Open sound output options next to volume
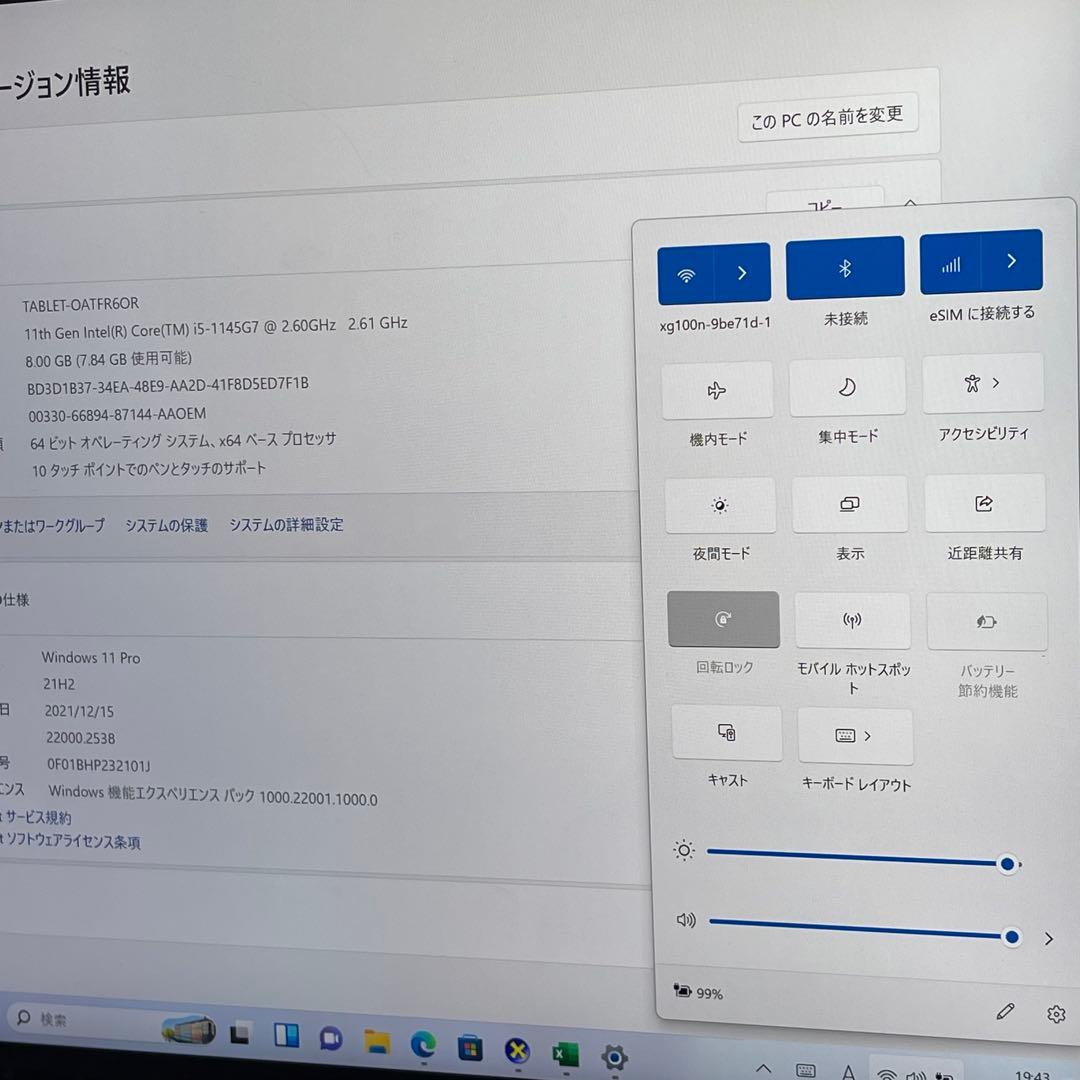1080x1080 pixels. point(1048,939)
